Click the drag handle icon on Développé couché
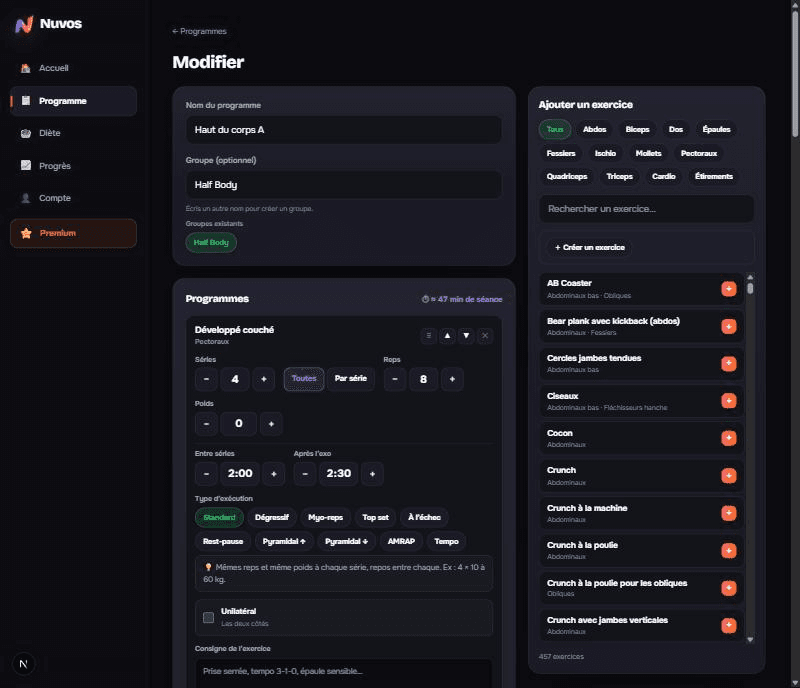Image resolution: width=800 pixels, height=688 pixels. (x=429, y=335)
